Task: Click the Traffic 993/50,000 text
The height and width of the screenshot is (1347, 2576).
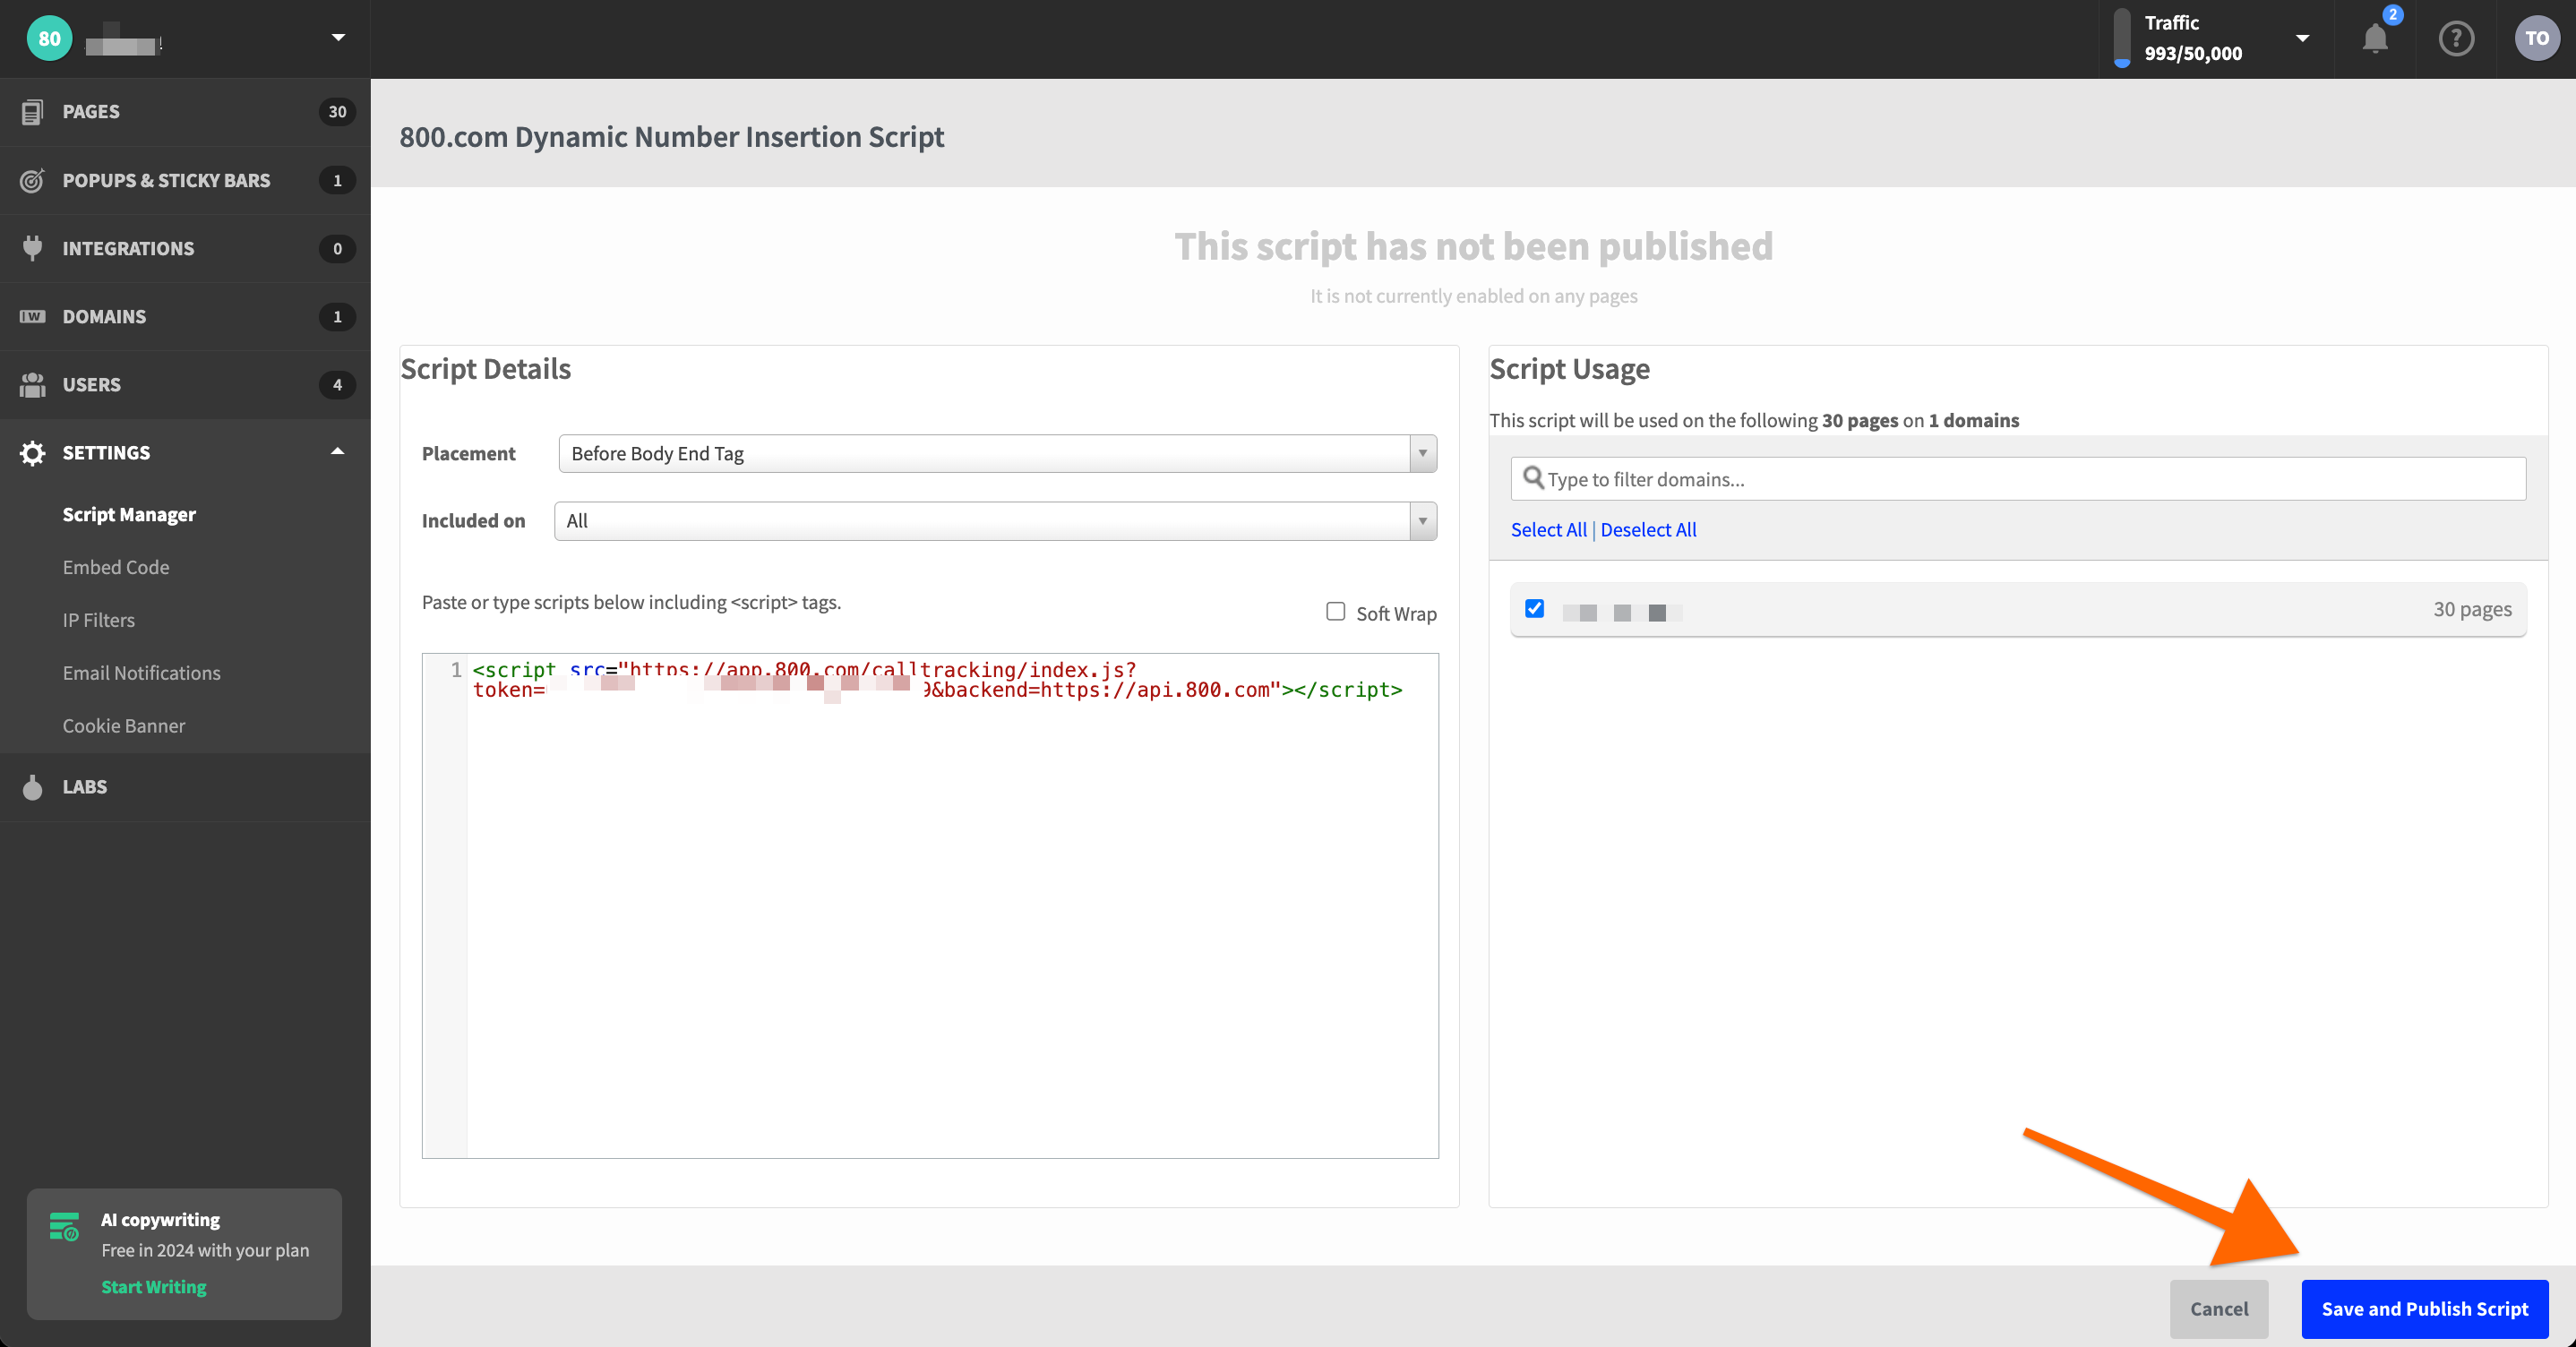Action: click(2193, 53)
